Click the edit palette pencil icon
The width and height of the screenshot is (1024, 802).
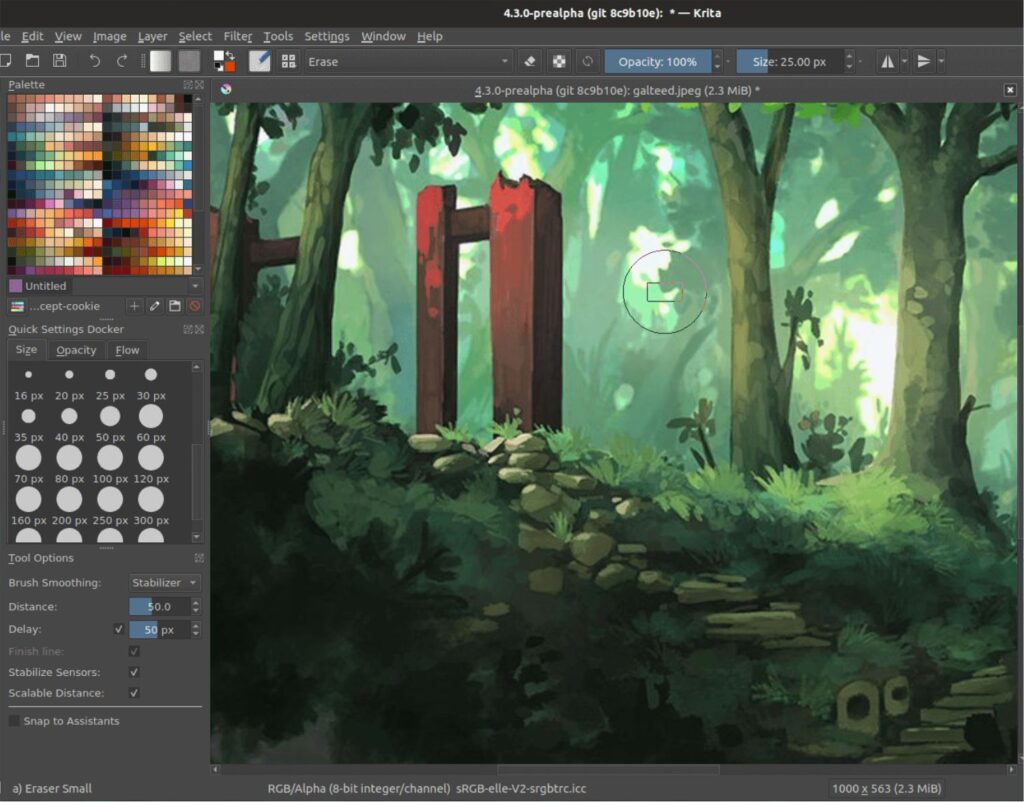click(155, 306)
